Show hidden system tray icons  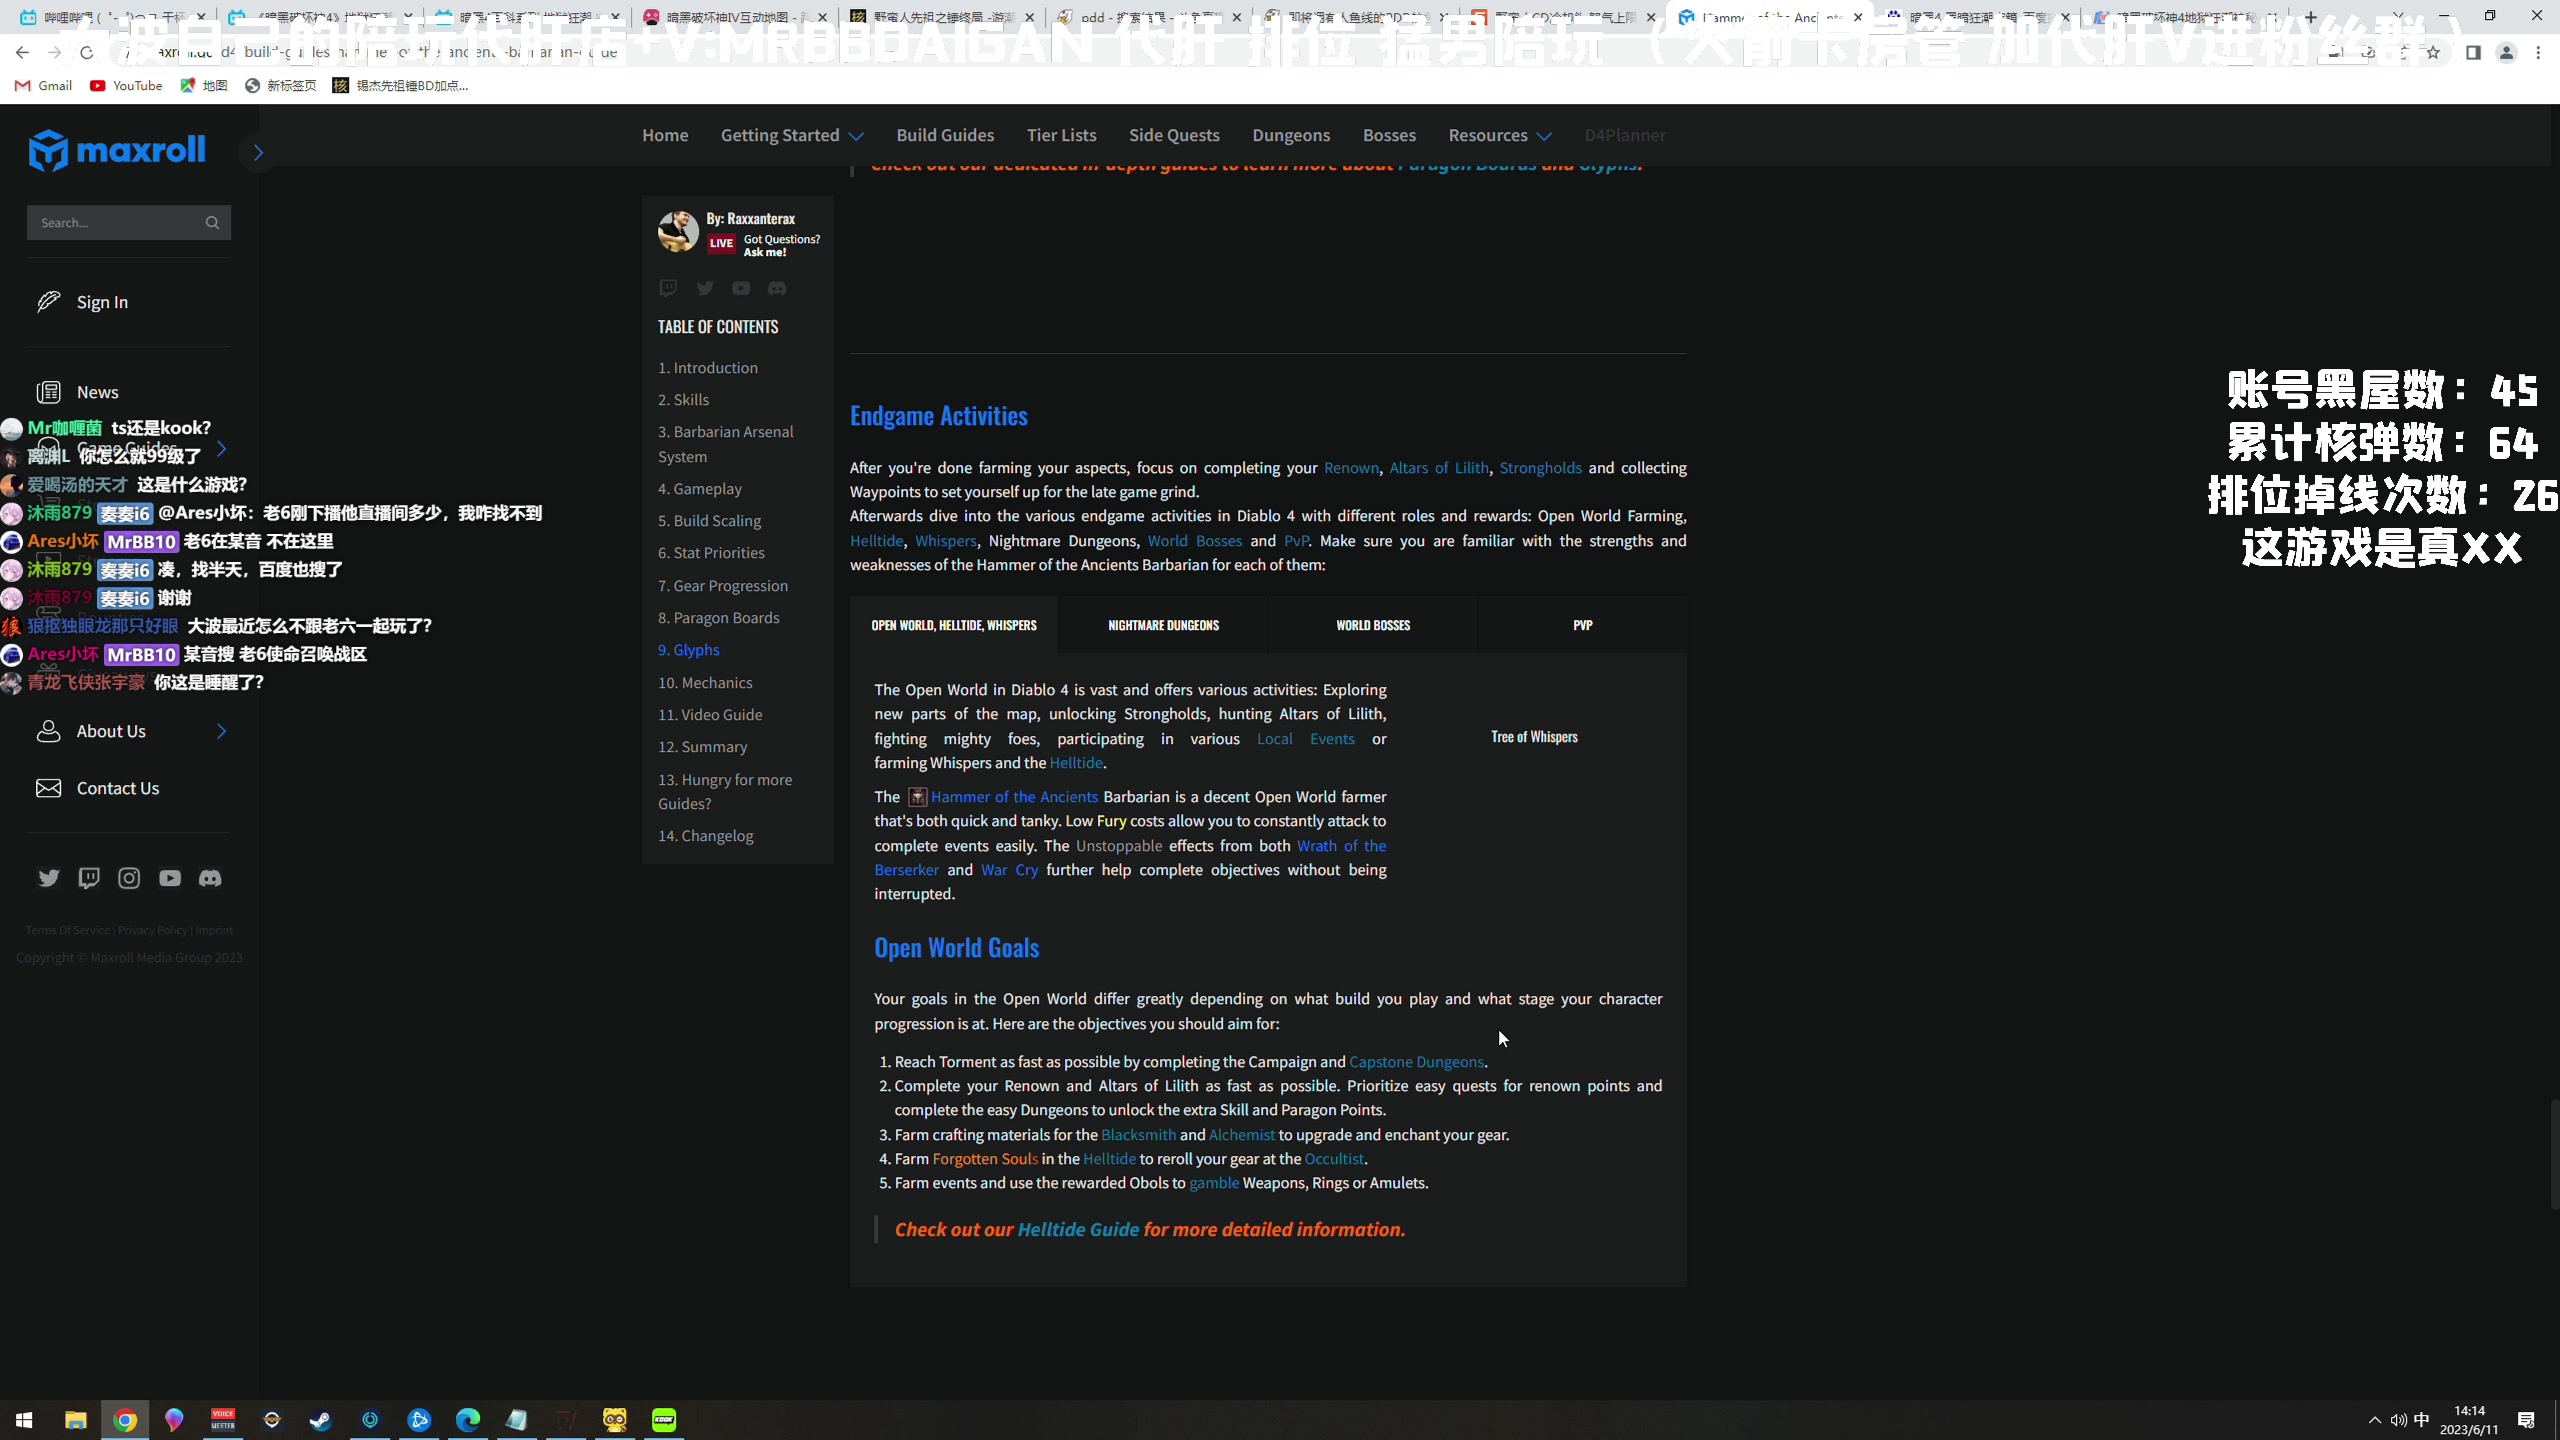point(2374,1420)
